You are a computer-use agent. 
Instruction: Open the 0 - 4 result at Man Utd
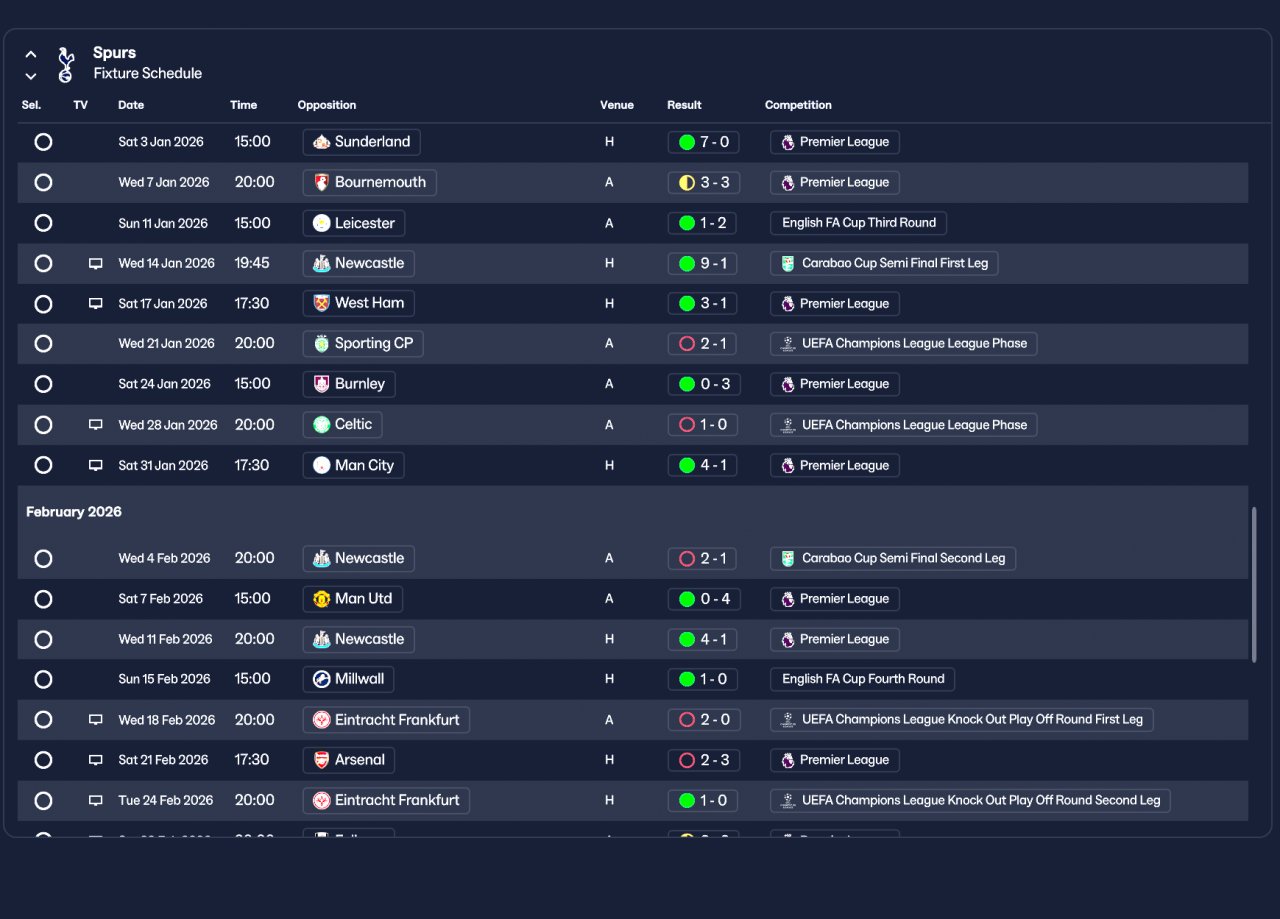click(704, 599)
